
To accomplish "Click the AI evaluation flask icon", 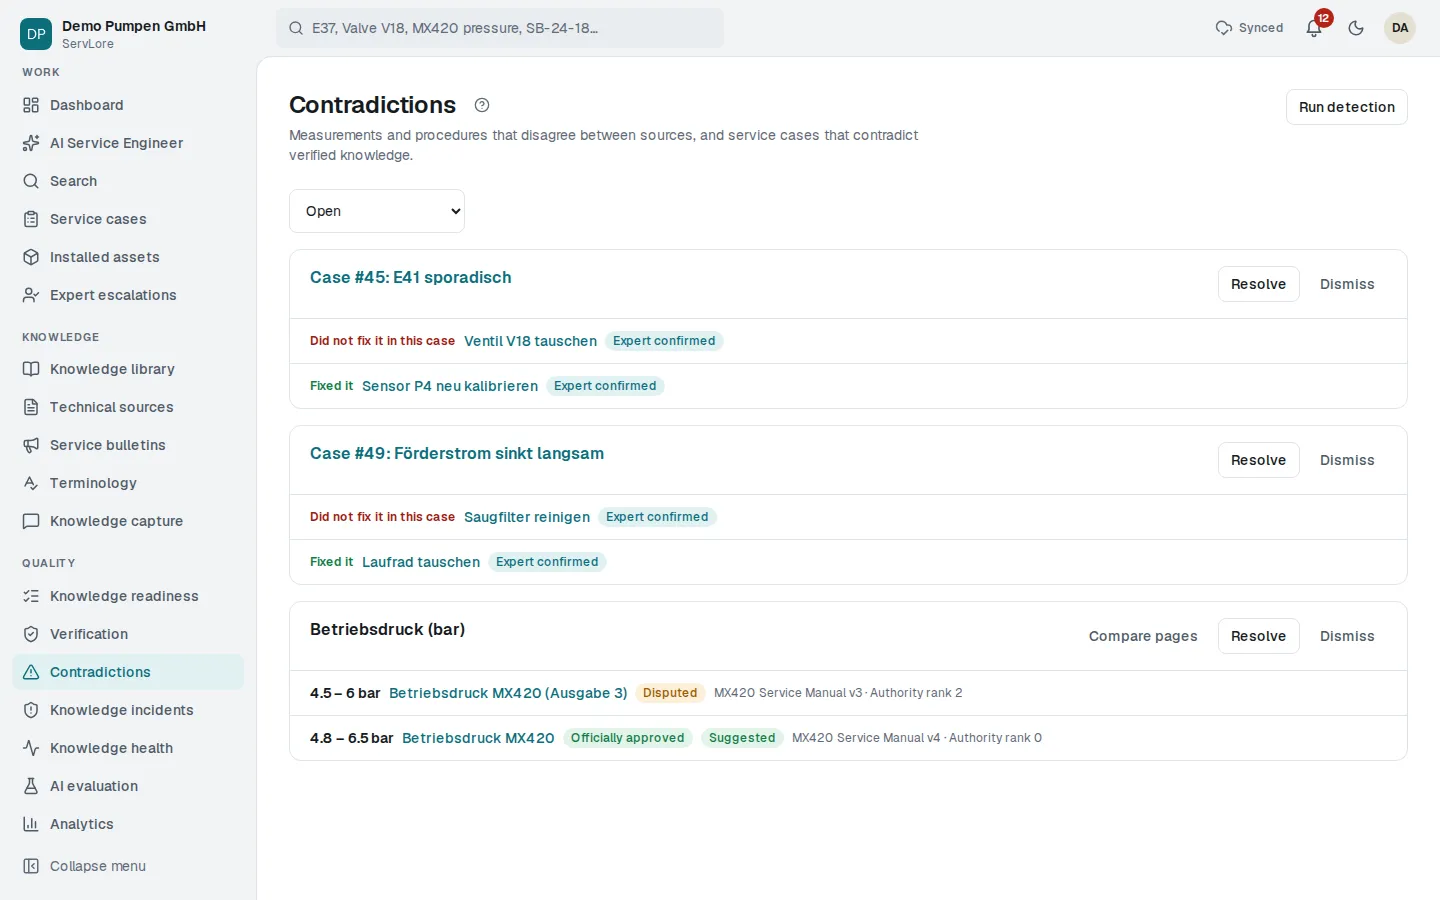I will coord(31,786).
